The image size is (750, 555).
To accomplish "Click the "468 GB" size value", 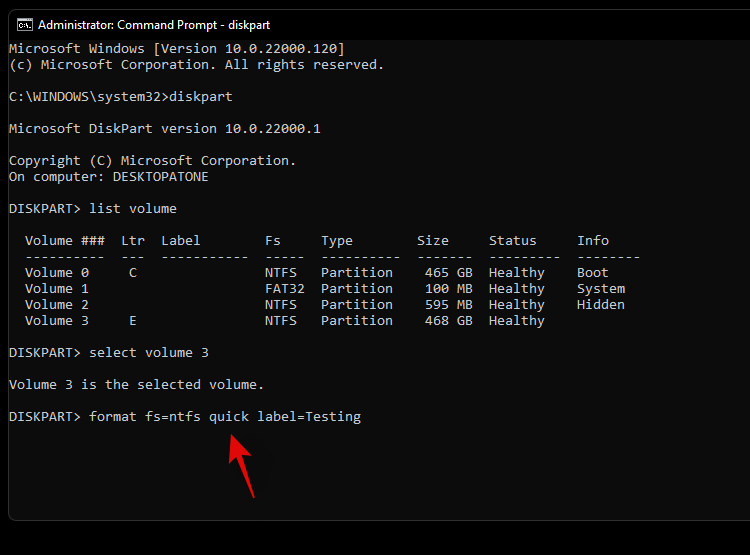I will click(445, 321).
